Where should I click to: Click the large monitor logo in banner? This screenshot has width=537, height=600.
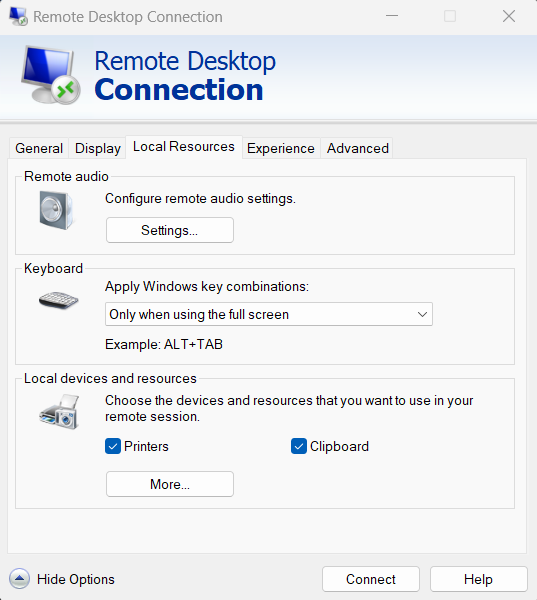pos(51,75)
